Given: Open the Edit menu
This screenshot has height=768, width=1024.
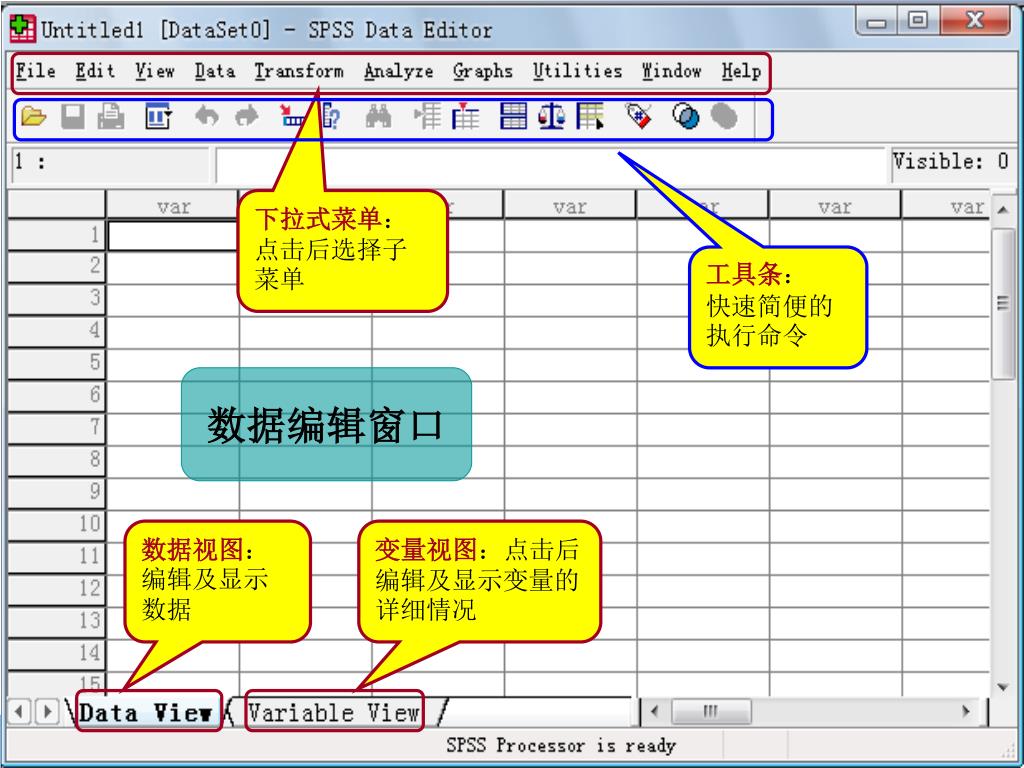Looking at the screenshot, I should point(95,71).
